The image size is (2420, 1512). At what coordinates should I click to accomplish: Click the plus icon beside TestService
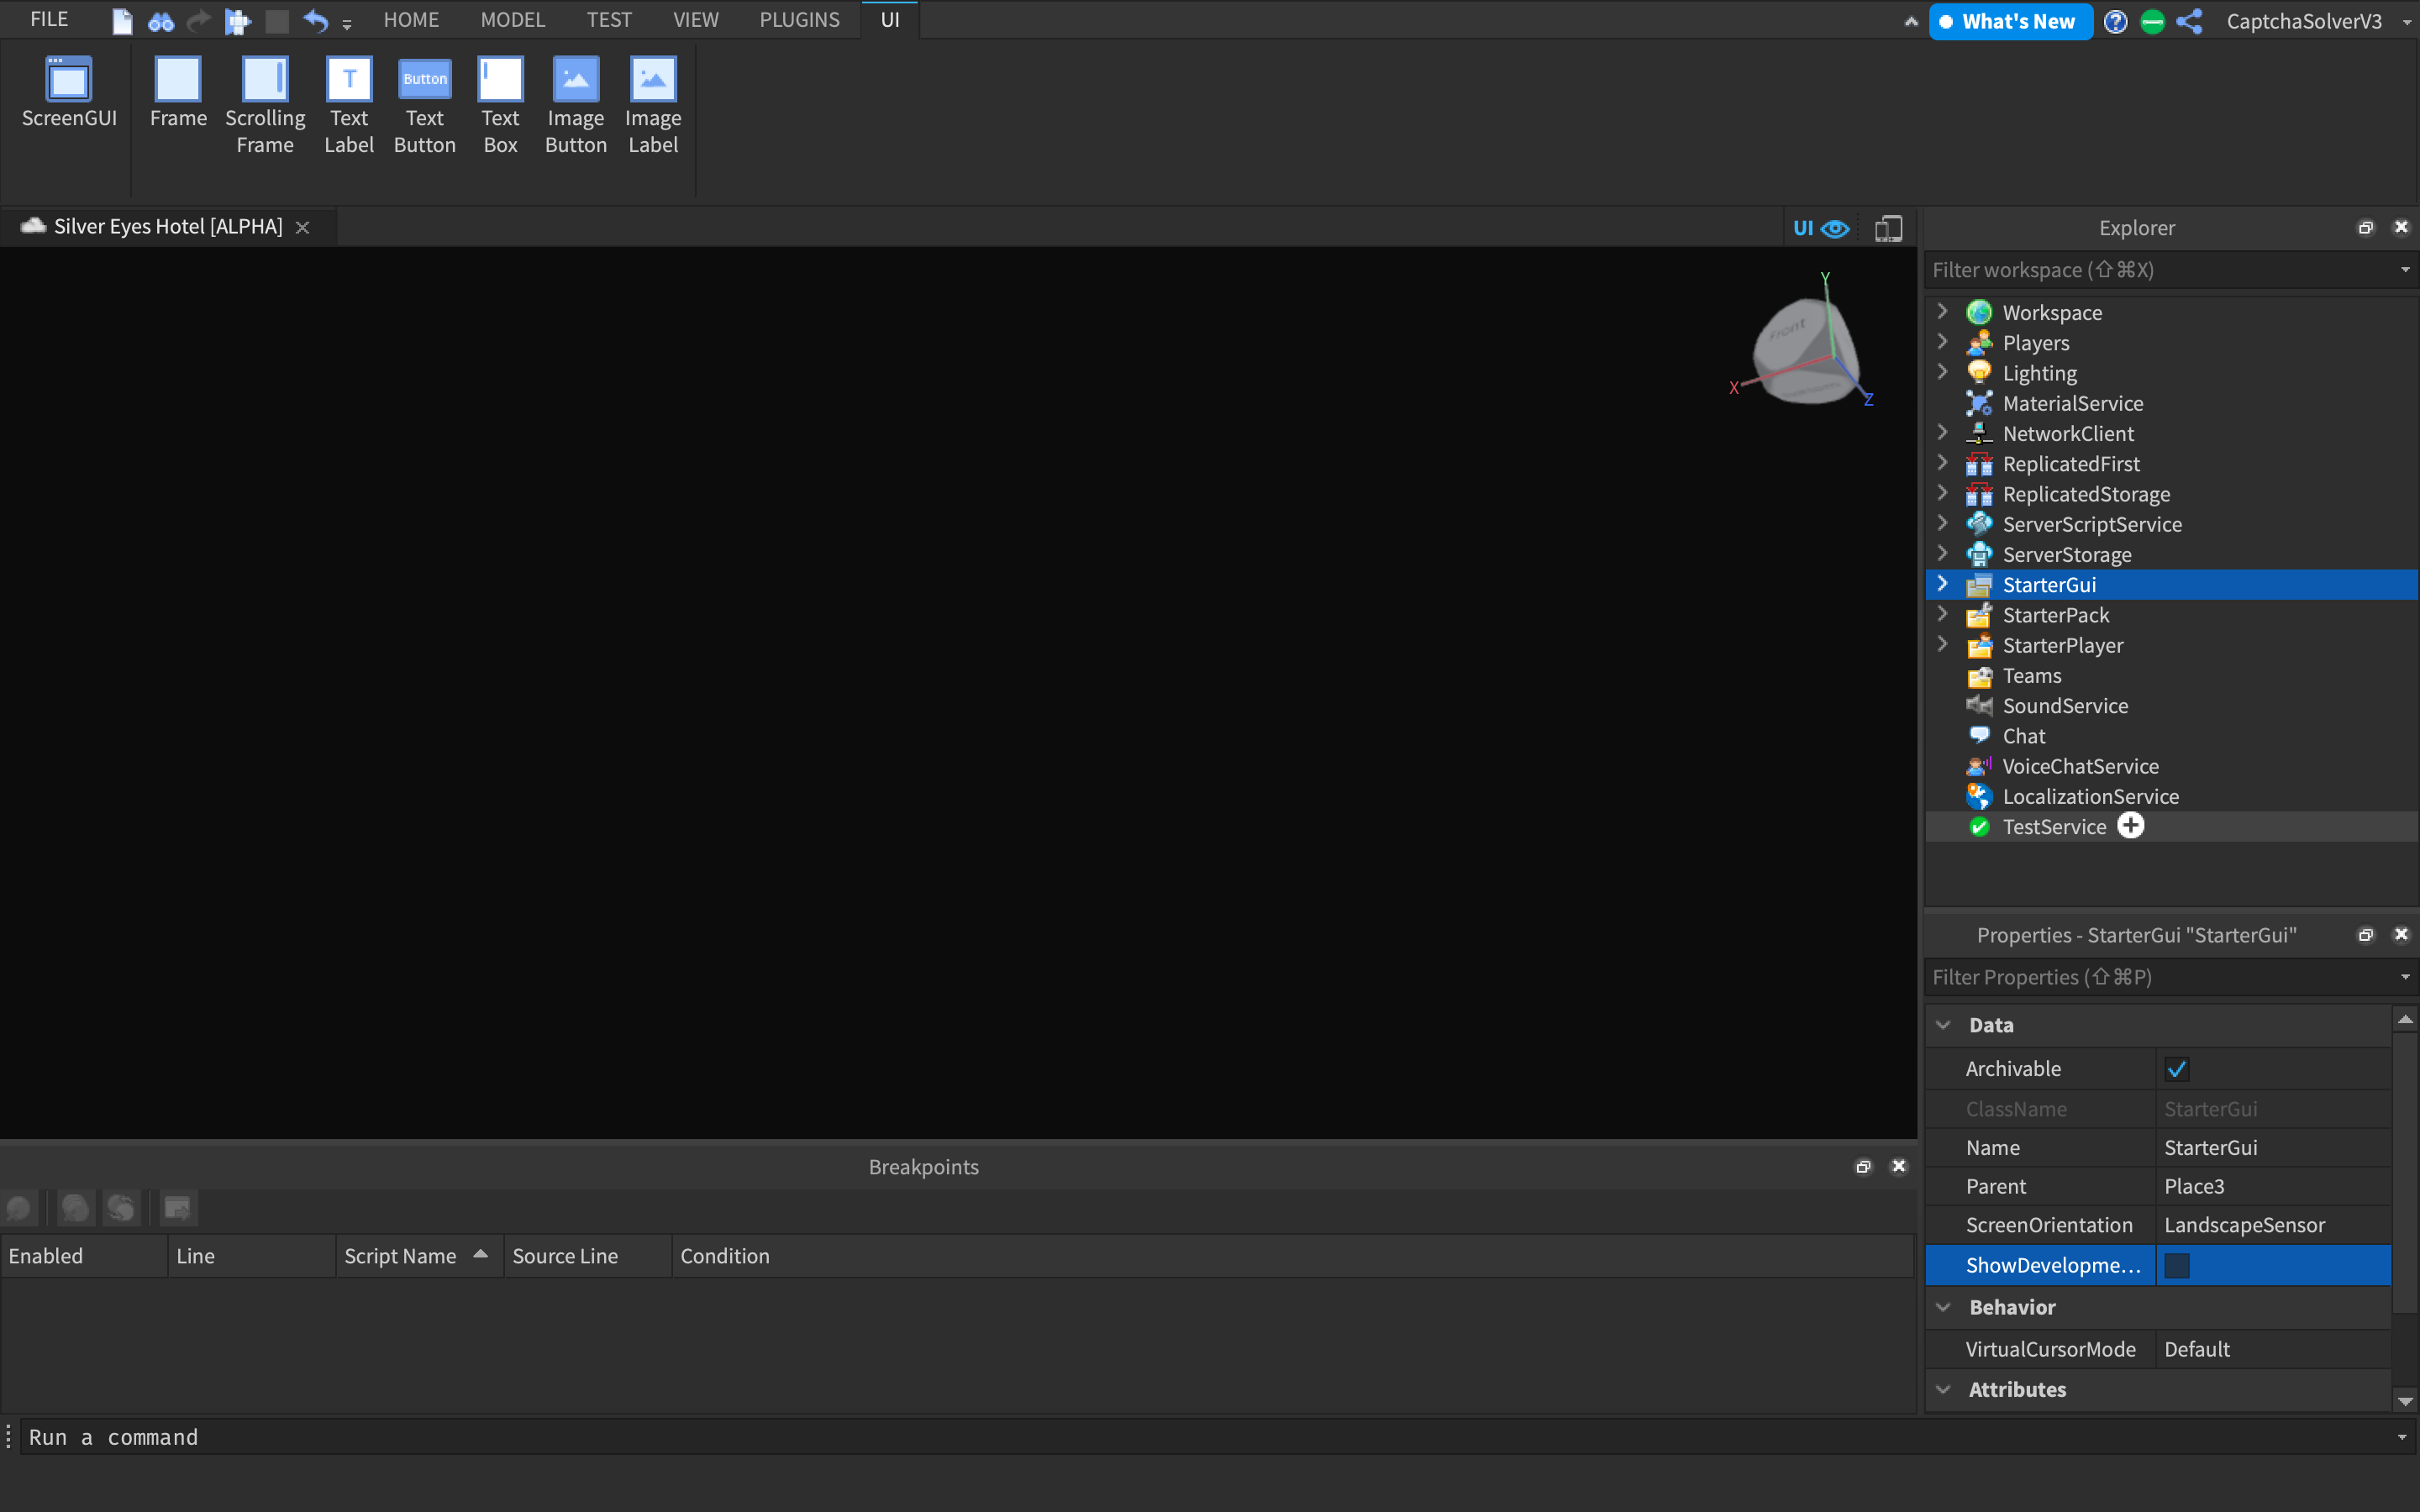click(x=2131, y=826)
